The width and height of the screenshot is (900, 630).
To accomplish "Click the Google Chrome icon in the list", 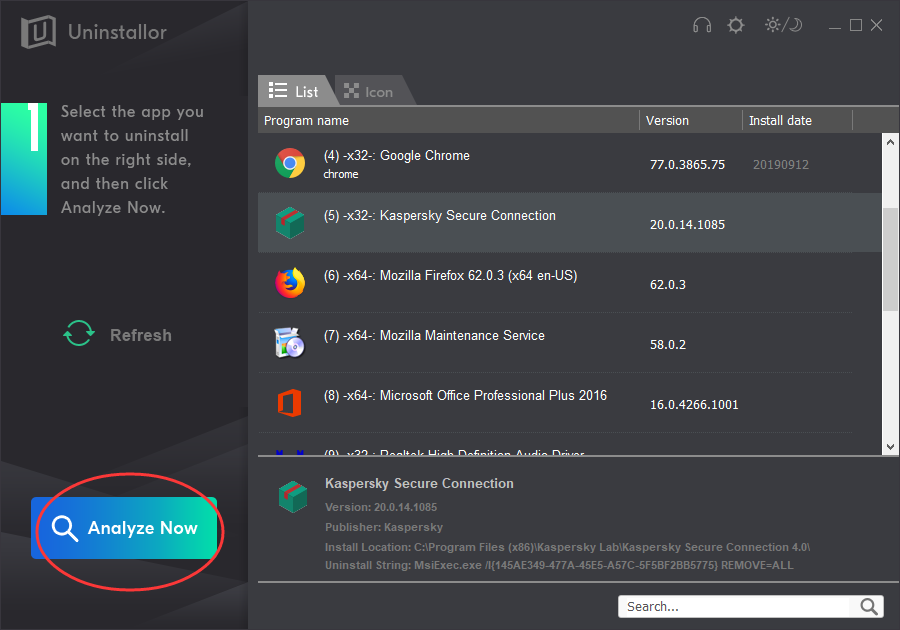I will tap(290, 164).
